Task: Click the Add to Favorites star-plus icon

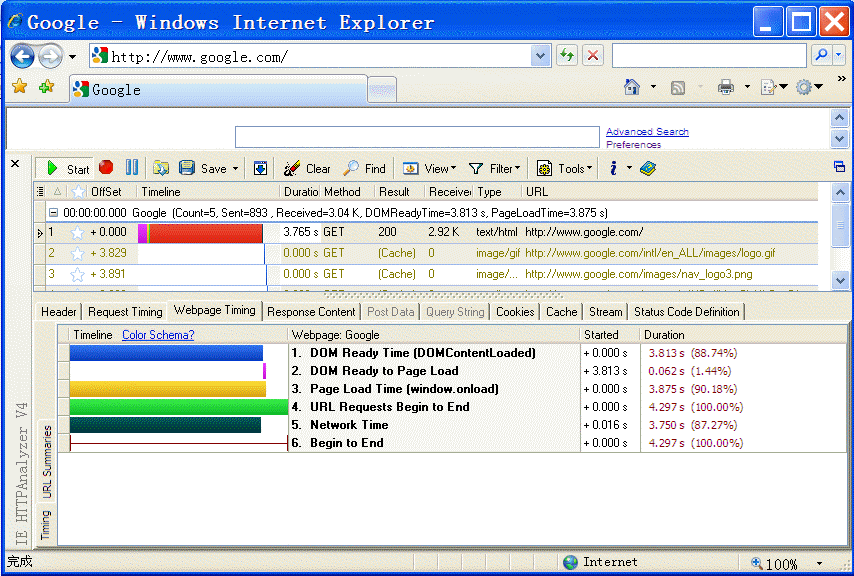Action: 46,88
